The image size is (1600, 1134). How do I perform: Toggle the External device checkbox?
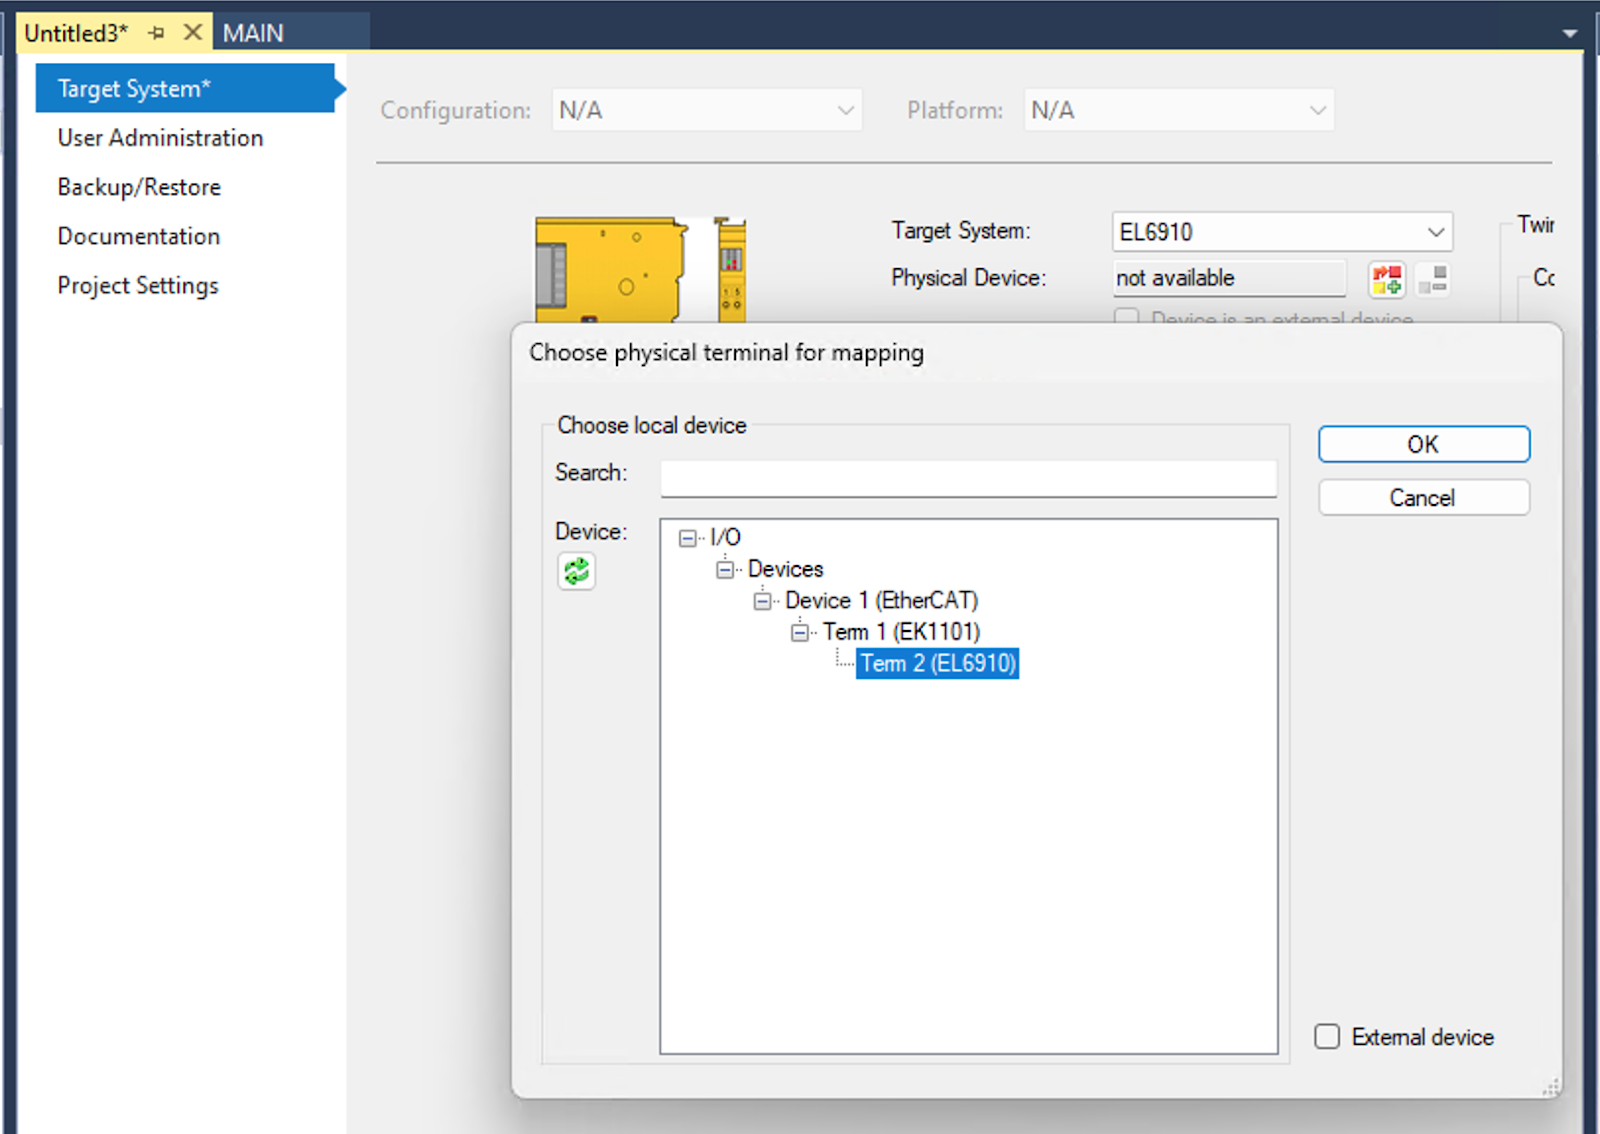click(x=1327, y=1036)
